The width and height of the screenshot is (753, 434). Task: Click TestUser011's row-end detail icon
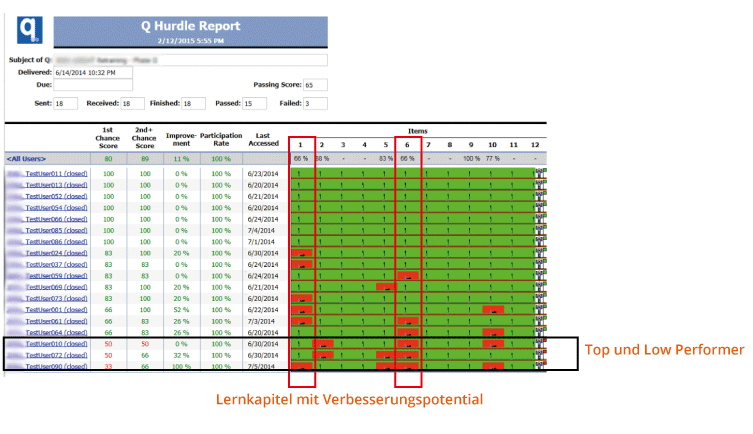coord(541,173)
